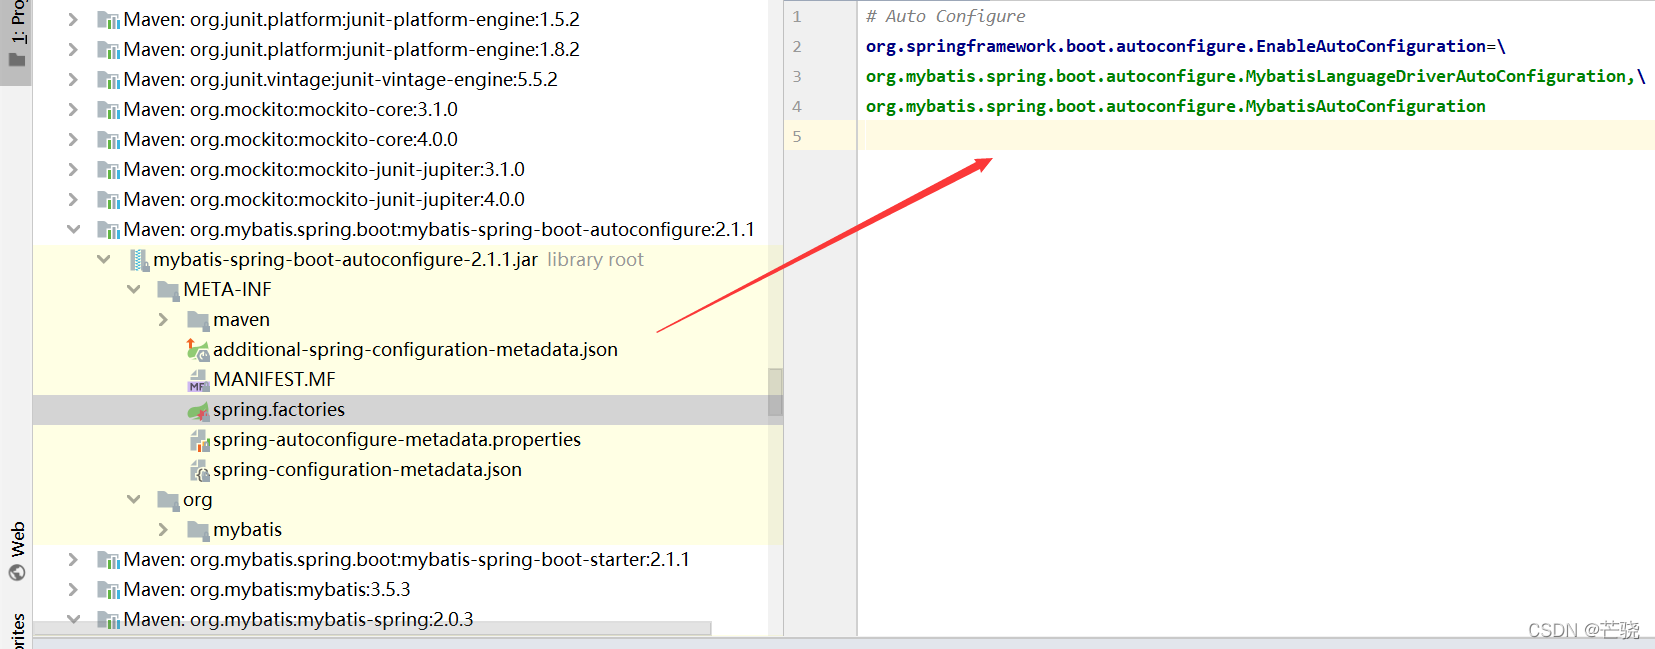The width and height of the screenshot is (1655, 649).
Task: Click the Web tool window globe icon
Action: pyautogui.click(x=17, y=572)
